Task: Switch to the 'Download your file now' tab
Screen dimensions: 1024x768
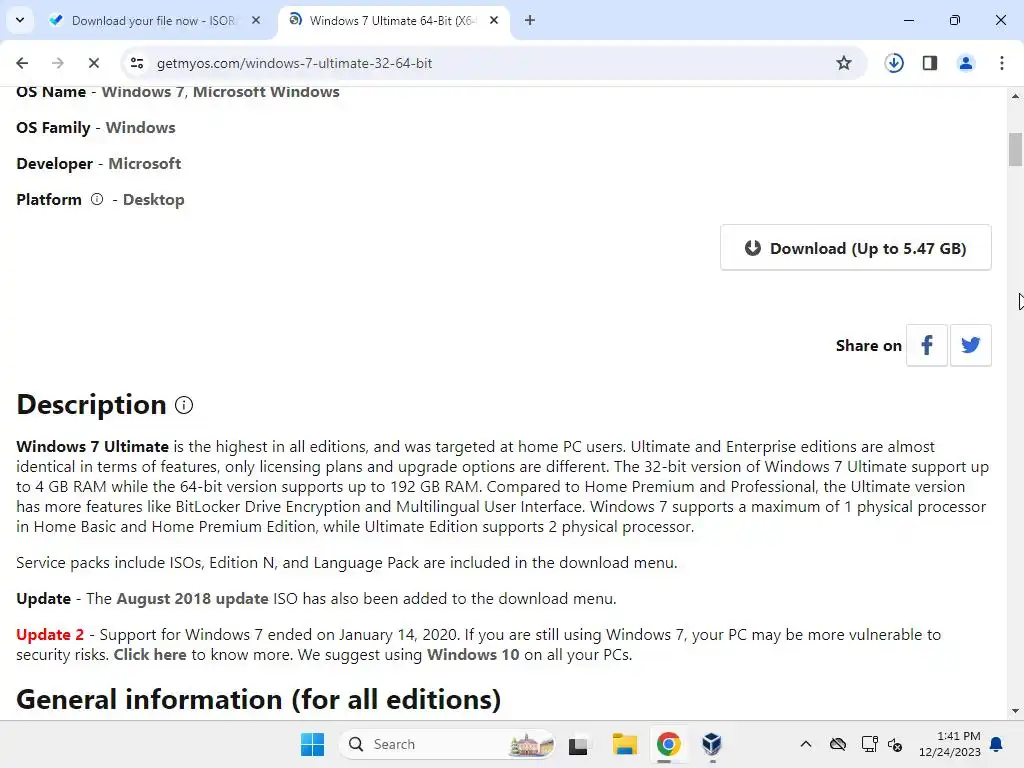Action: [155, 21]
